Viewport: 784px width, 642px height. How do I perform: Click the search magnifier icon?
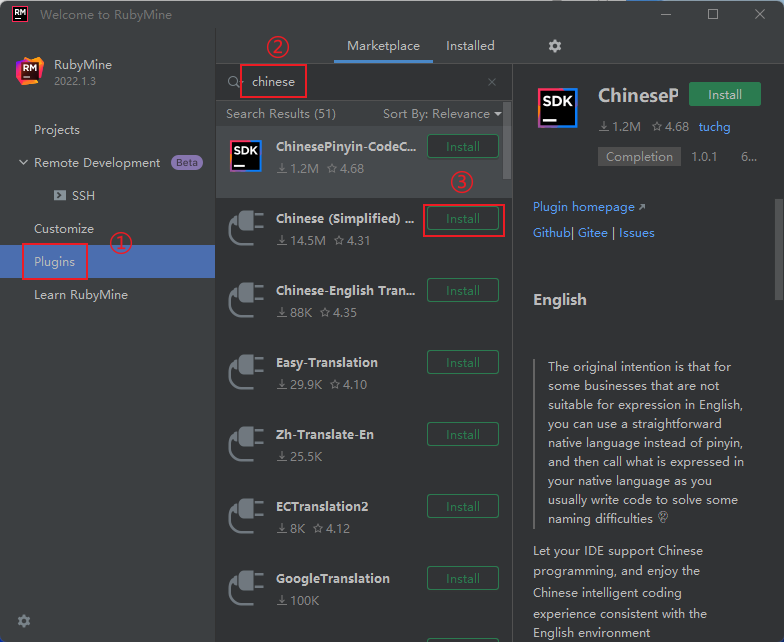tap(234, 82)
